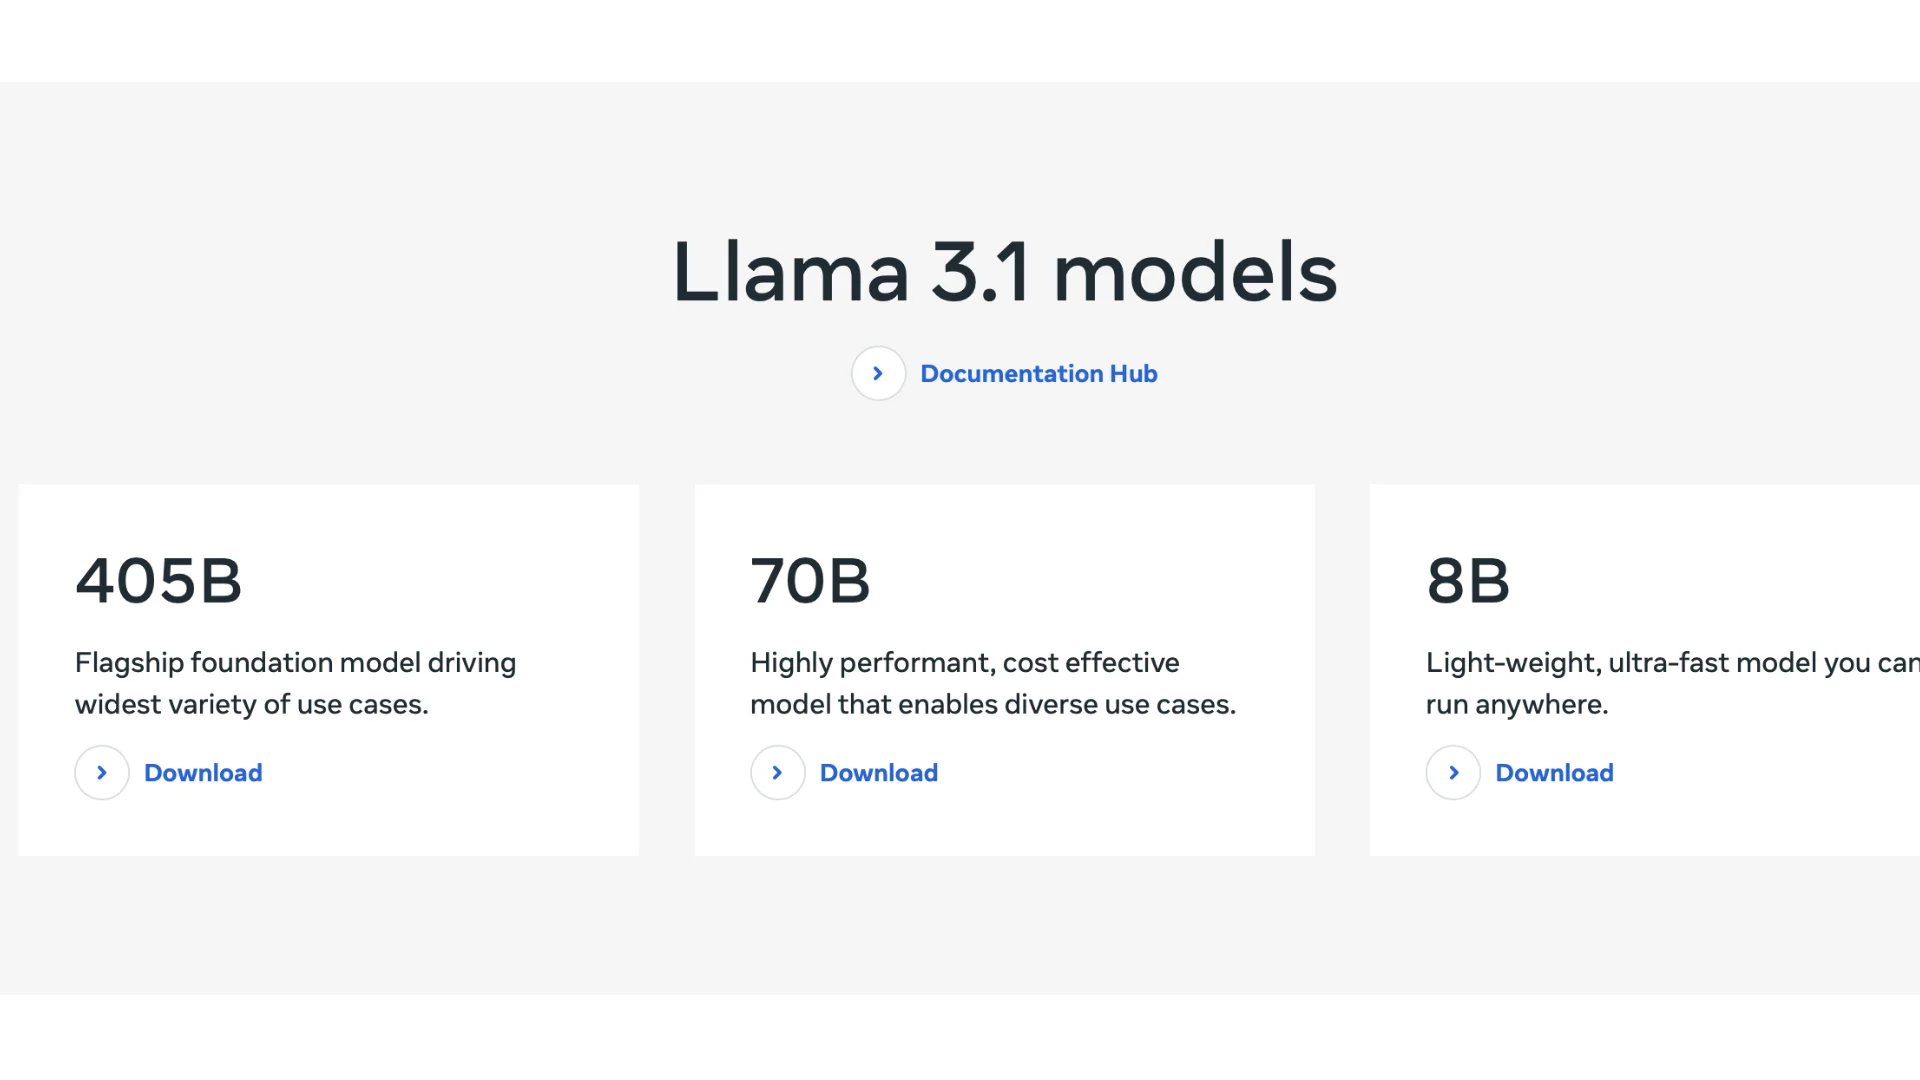Click the word 'Llama' in the title
This screenshot has height=1080, width=1920.
790,272
